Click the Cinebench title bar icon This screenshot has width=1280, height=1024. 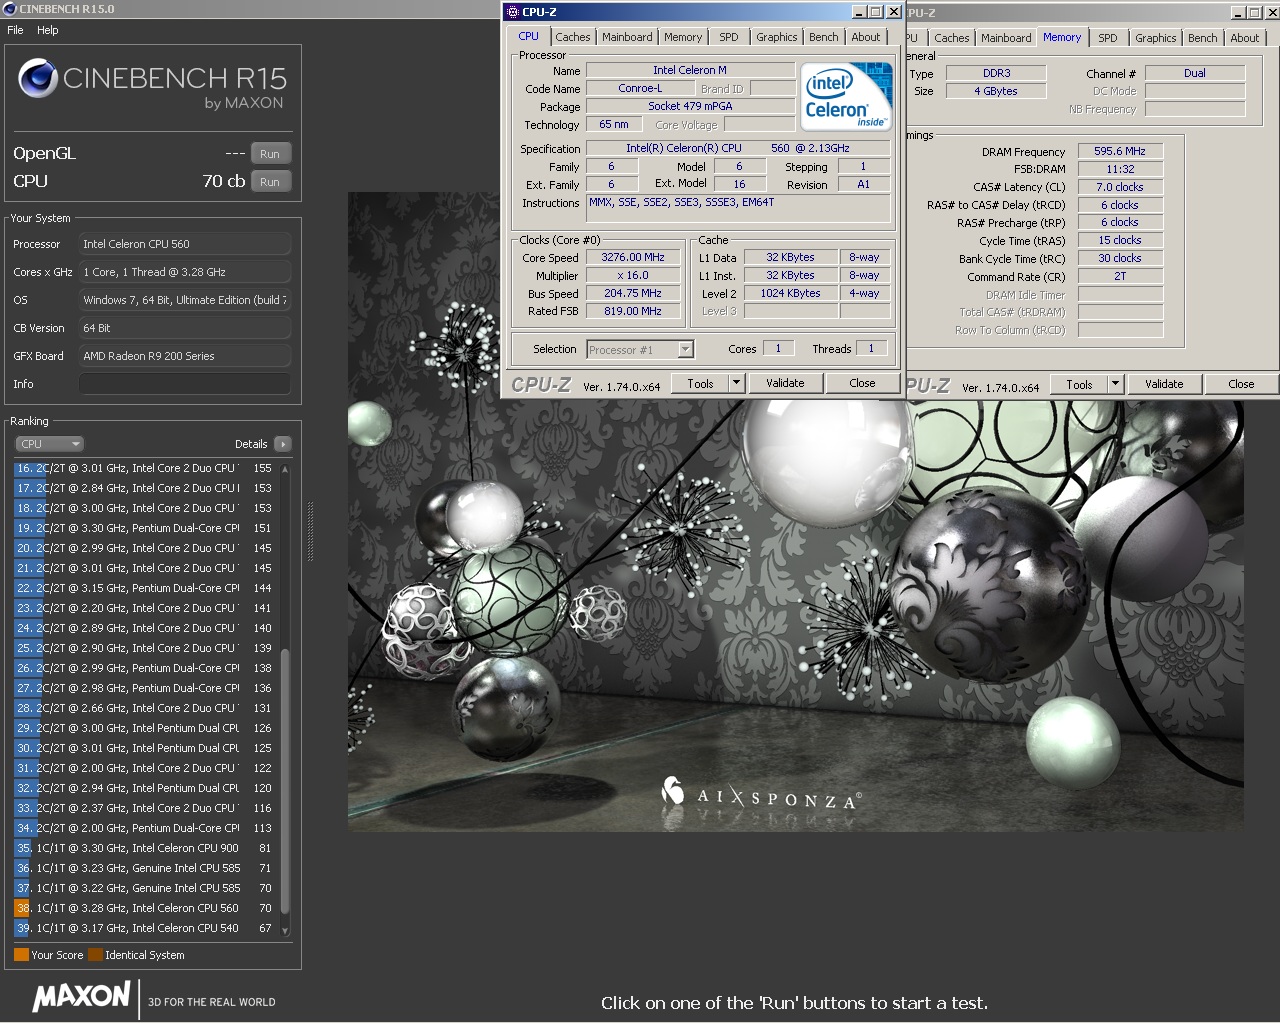10,9
